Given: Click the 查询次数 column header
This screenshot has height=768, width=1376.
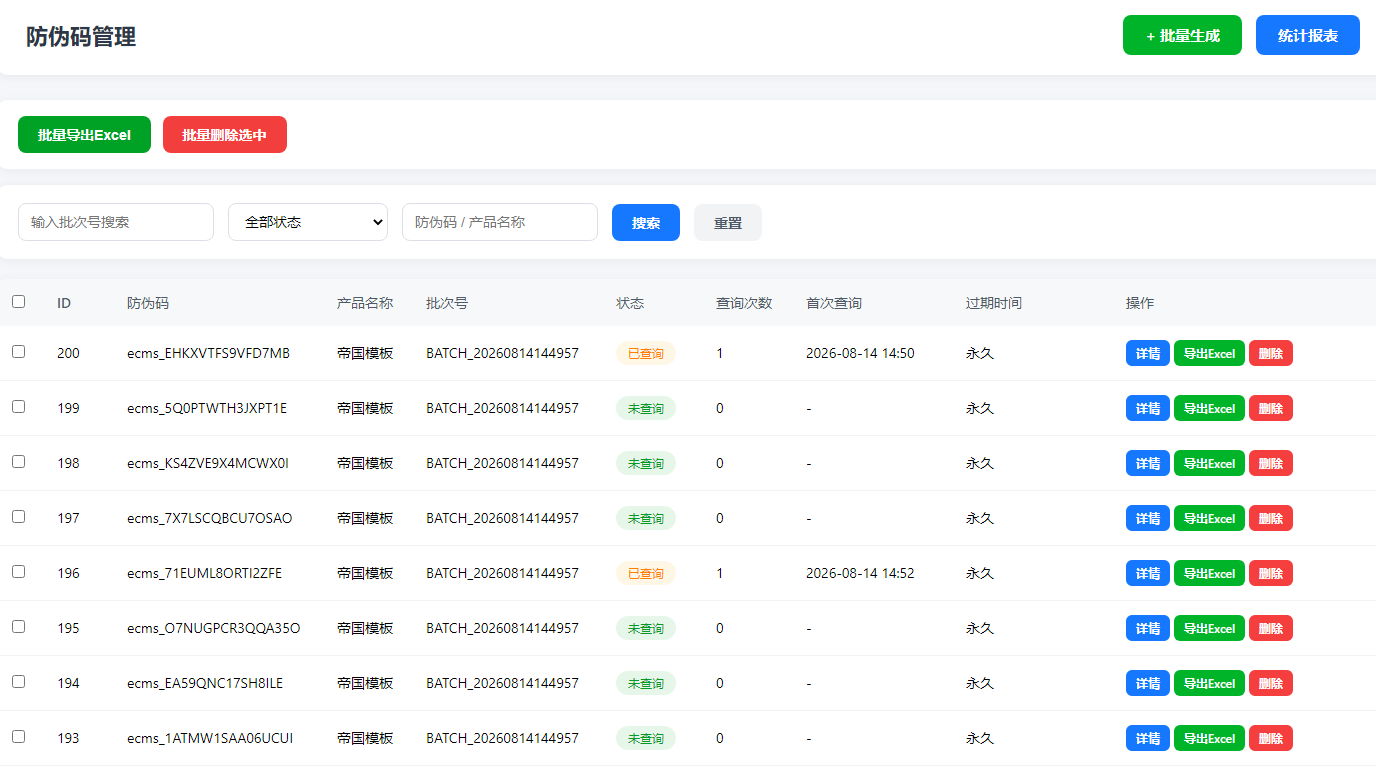Looking at the screenshot, I should 744,303.
